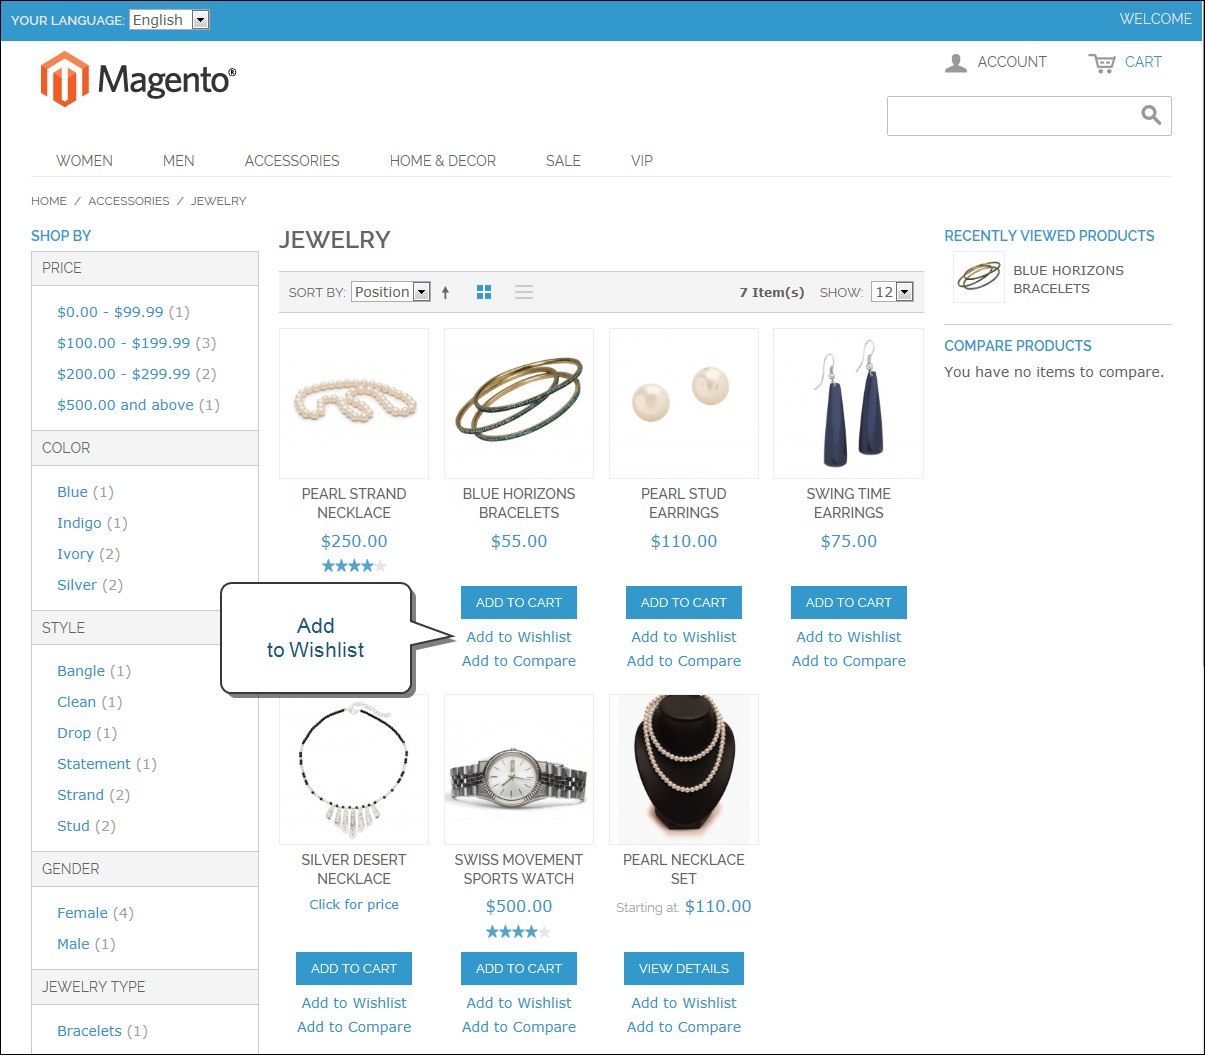The image size is (1205, 1055).
Task: Switch to grid view
Action: click(x=484, y=292)
